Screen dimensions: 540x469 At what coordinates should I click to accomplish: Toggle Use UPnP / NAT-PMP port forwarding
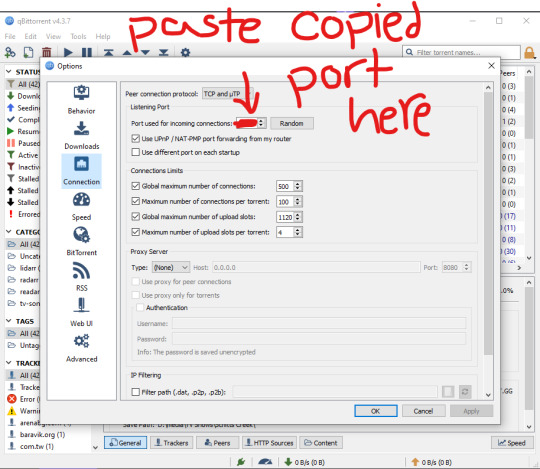(136, 139)
